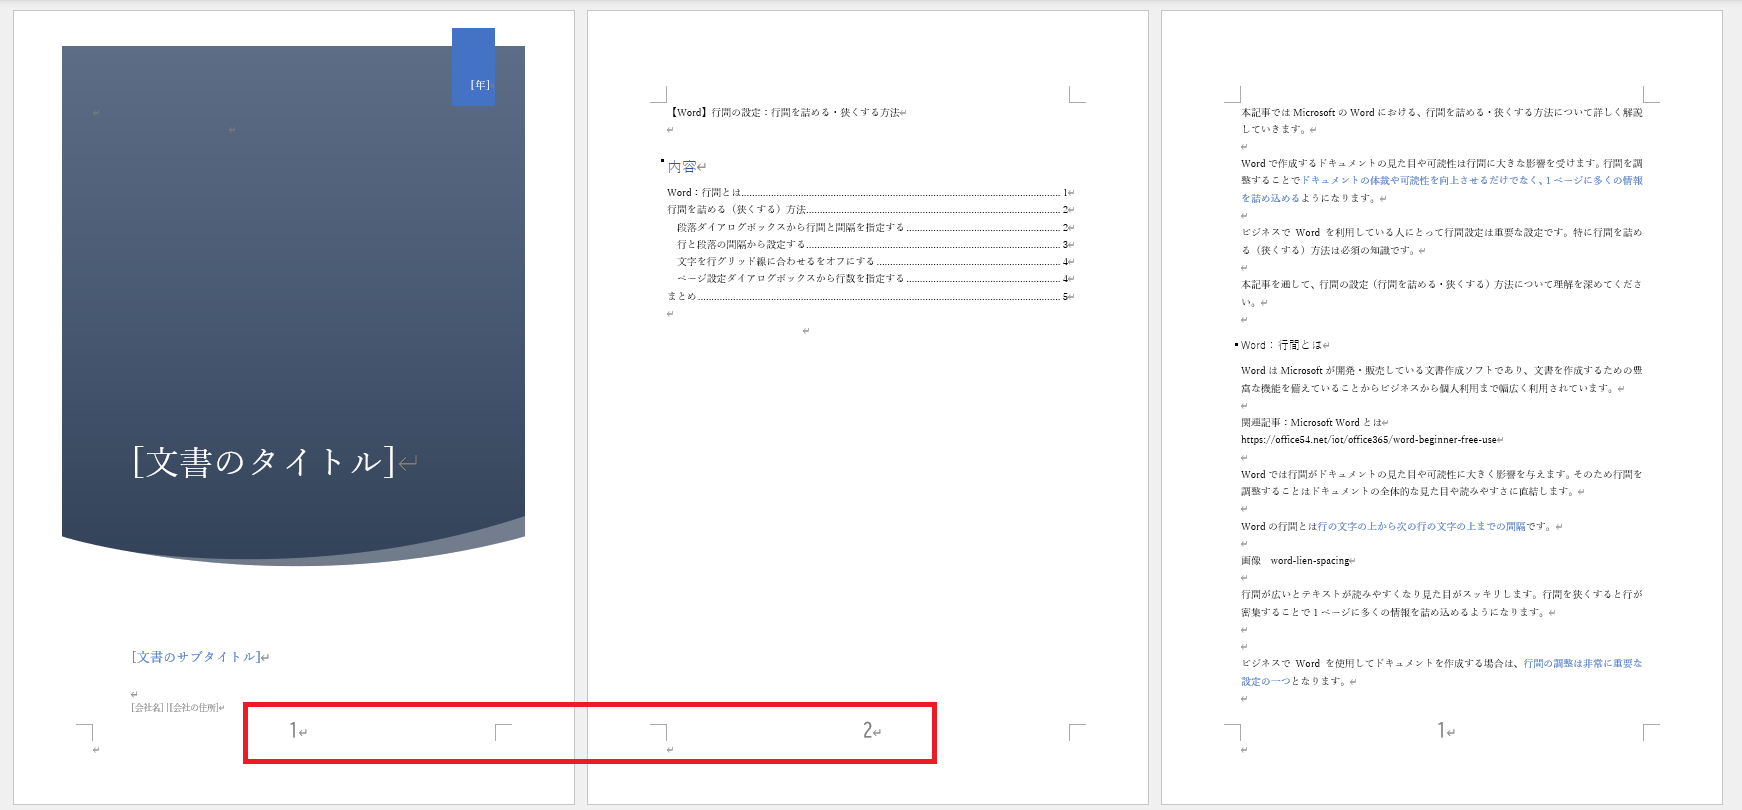Viewport: 1742px width, 810px height.
Task: Select the [文書のサブタイトル] subtitle placeholder
Action: point(196,657)
